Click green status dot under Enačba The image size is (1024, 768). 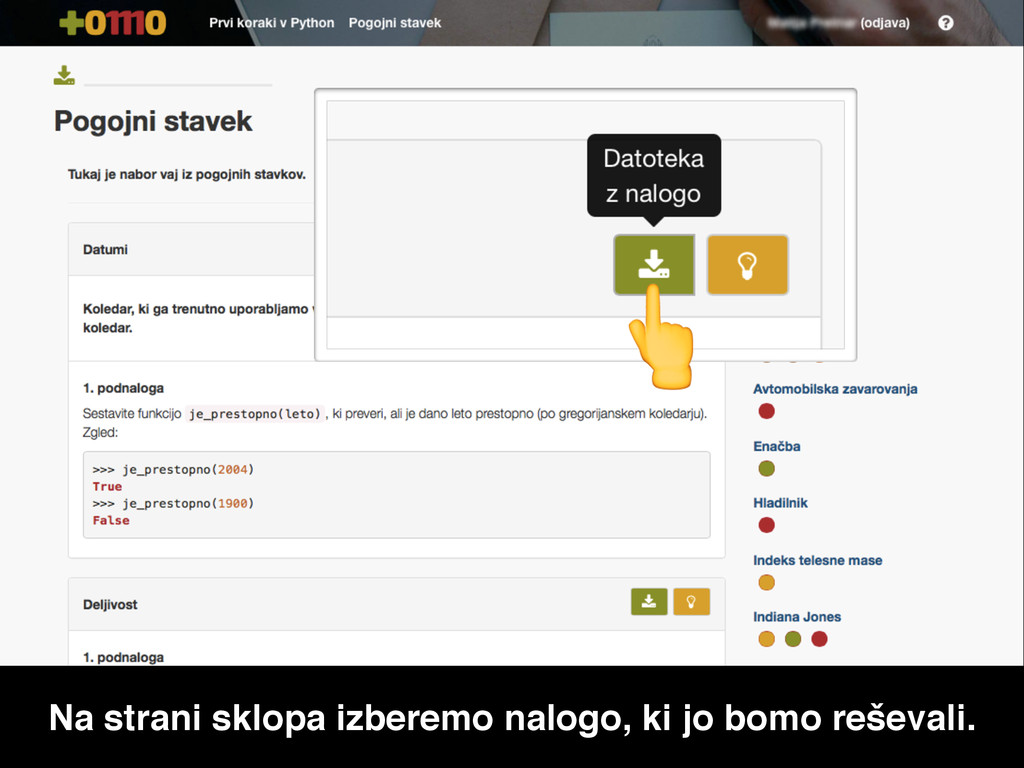(767, 468)
